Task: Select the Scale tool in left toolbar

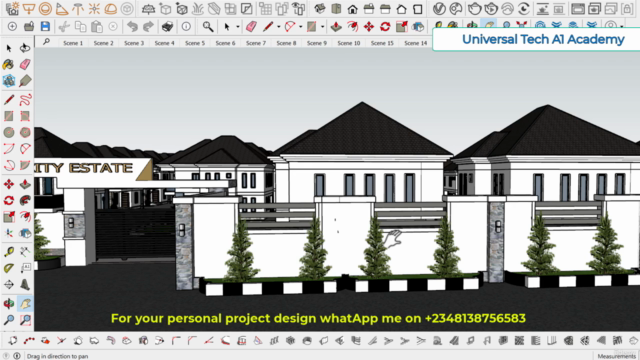Action: [x=9, y=217]
